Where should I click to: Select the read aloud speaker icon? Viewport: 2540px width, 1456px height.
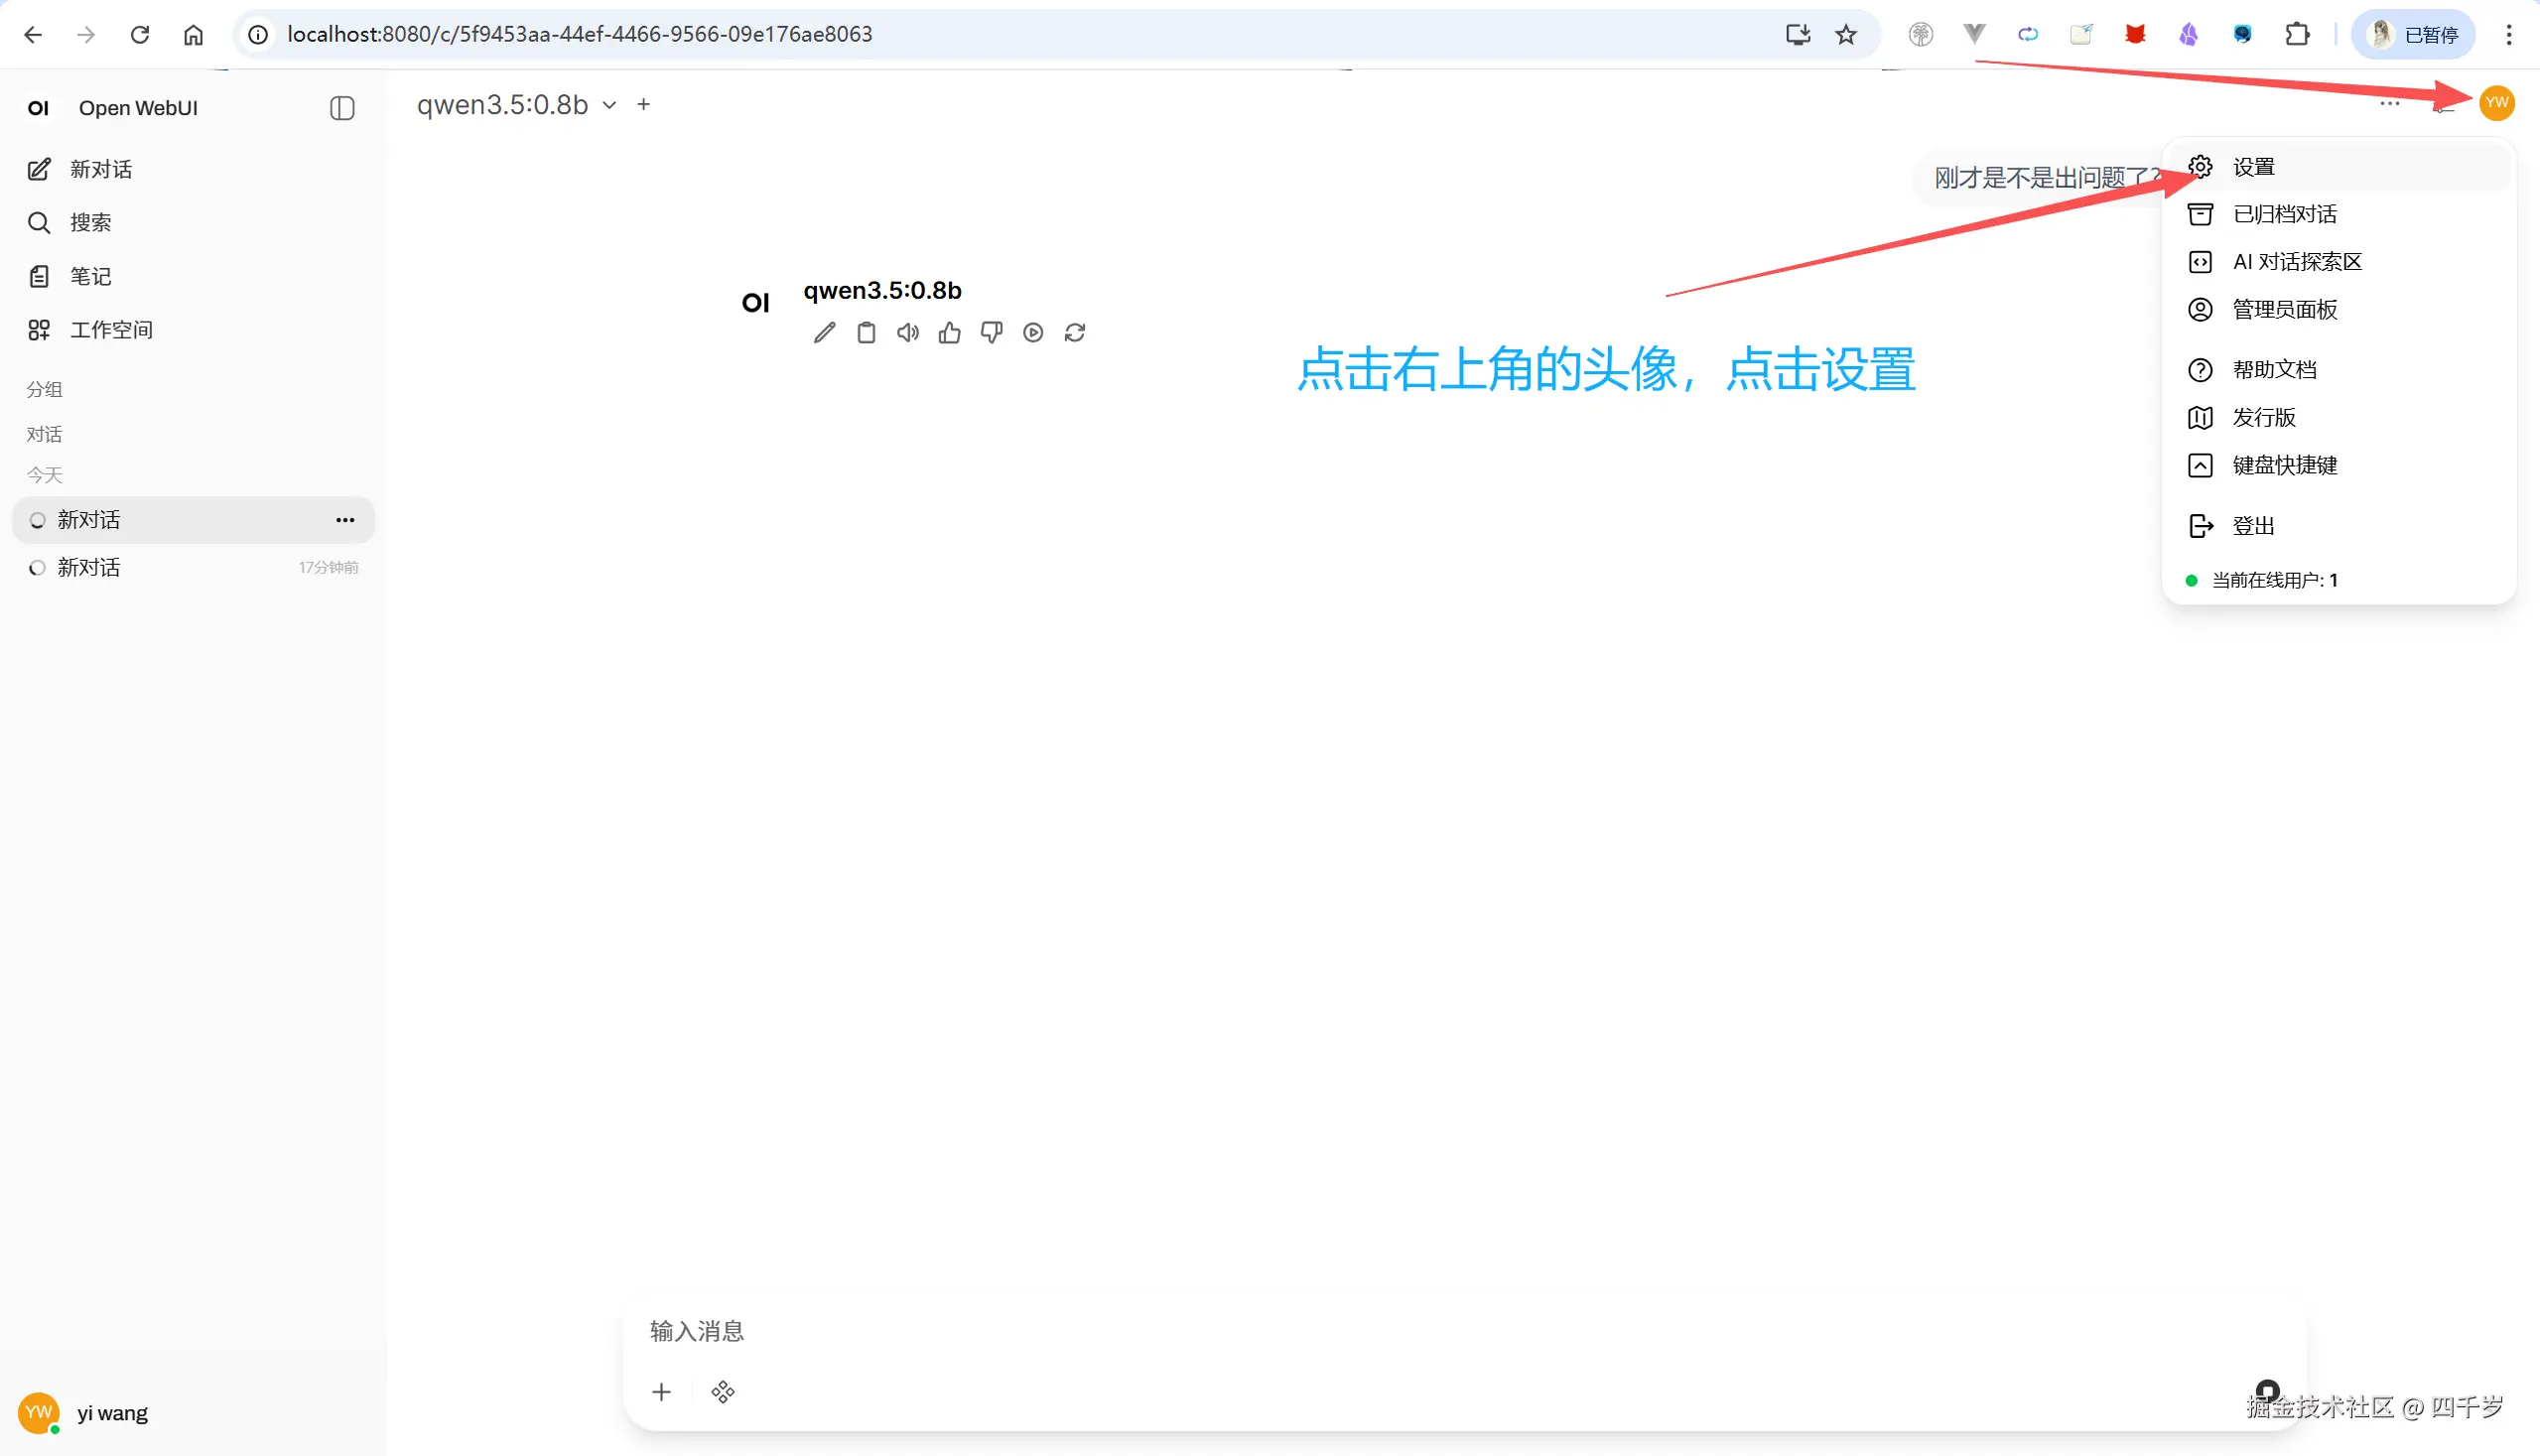point(908,331)
